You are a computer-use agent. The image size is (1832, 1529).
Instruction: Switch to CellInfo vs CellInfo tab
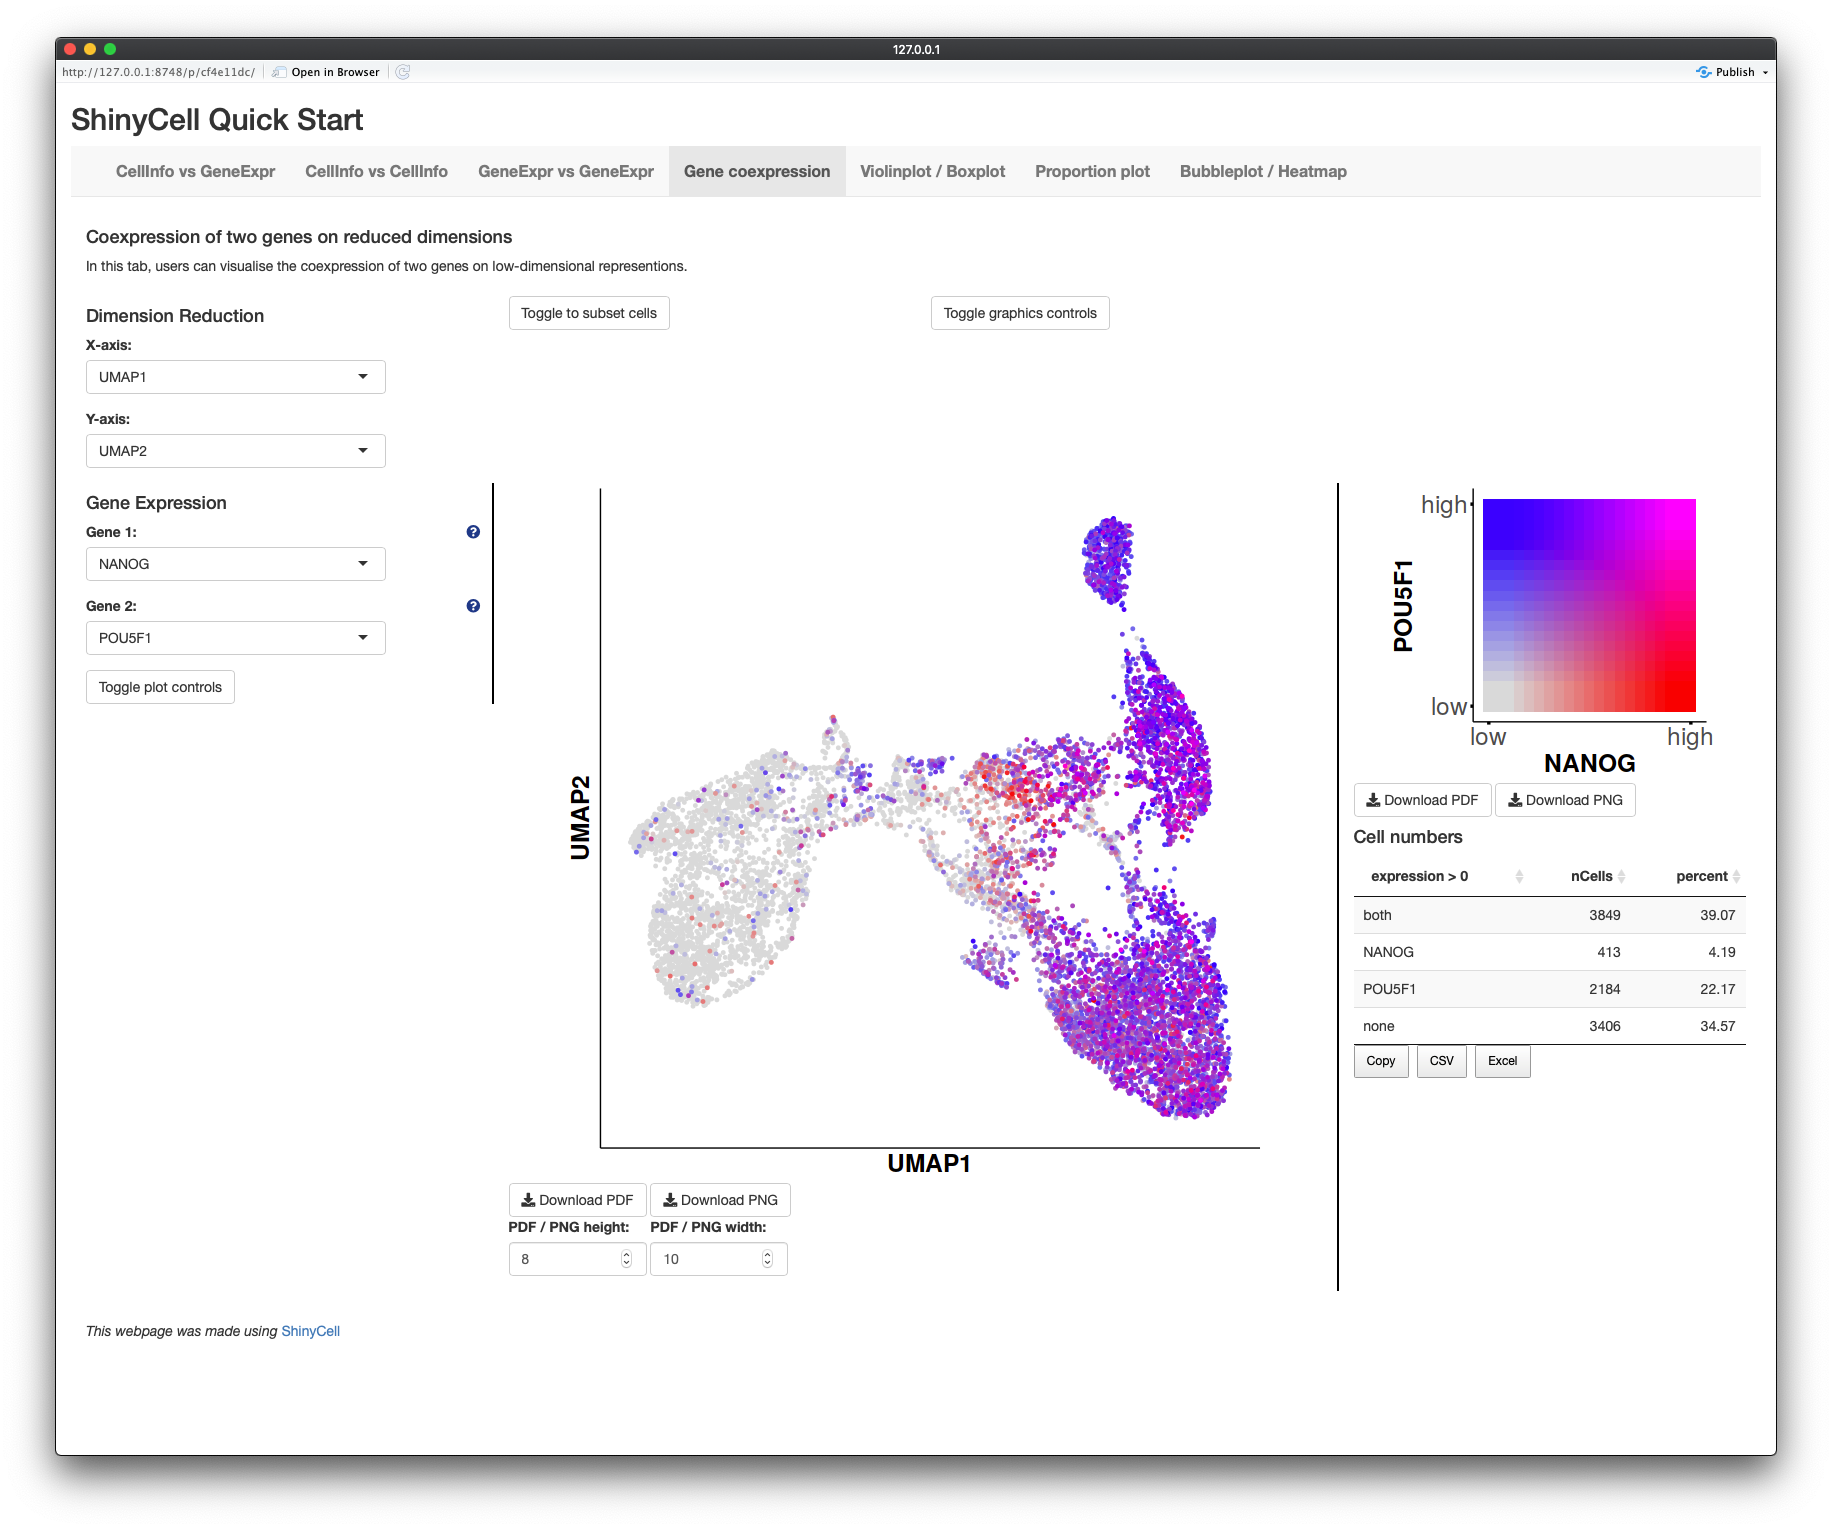pos(376,171)
